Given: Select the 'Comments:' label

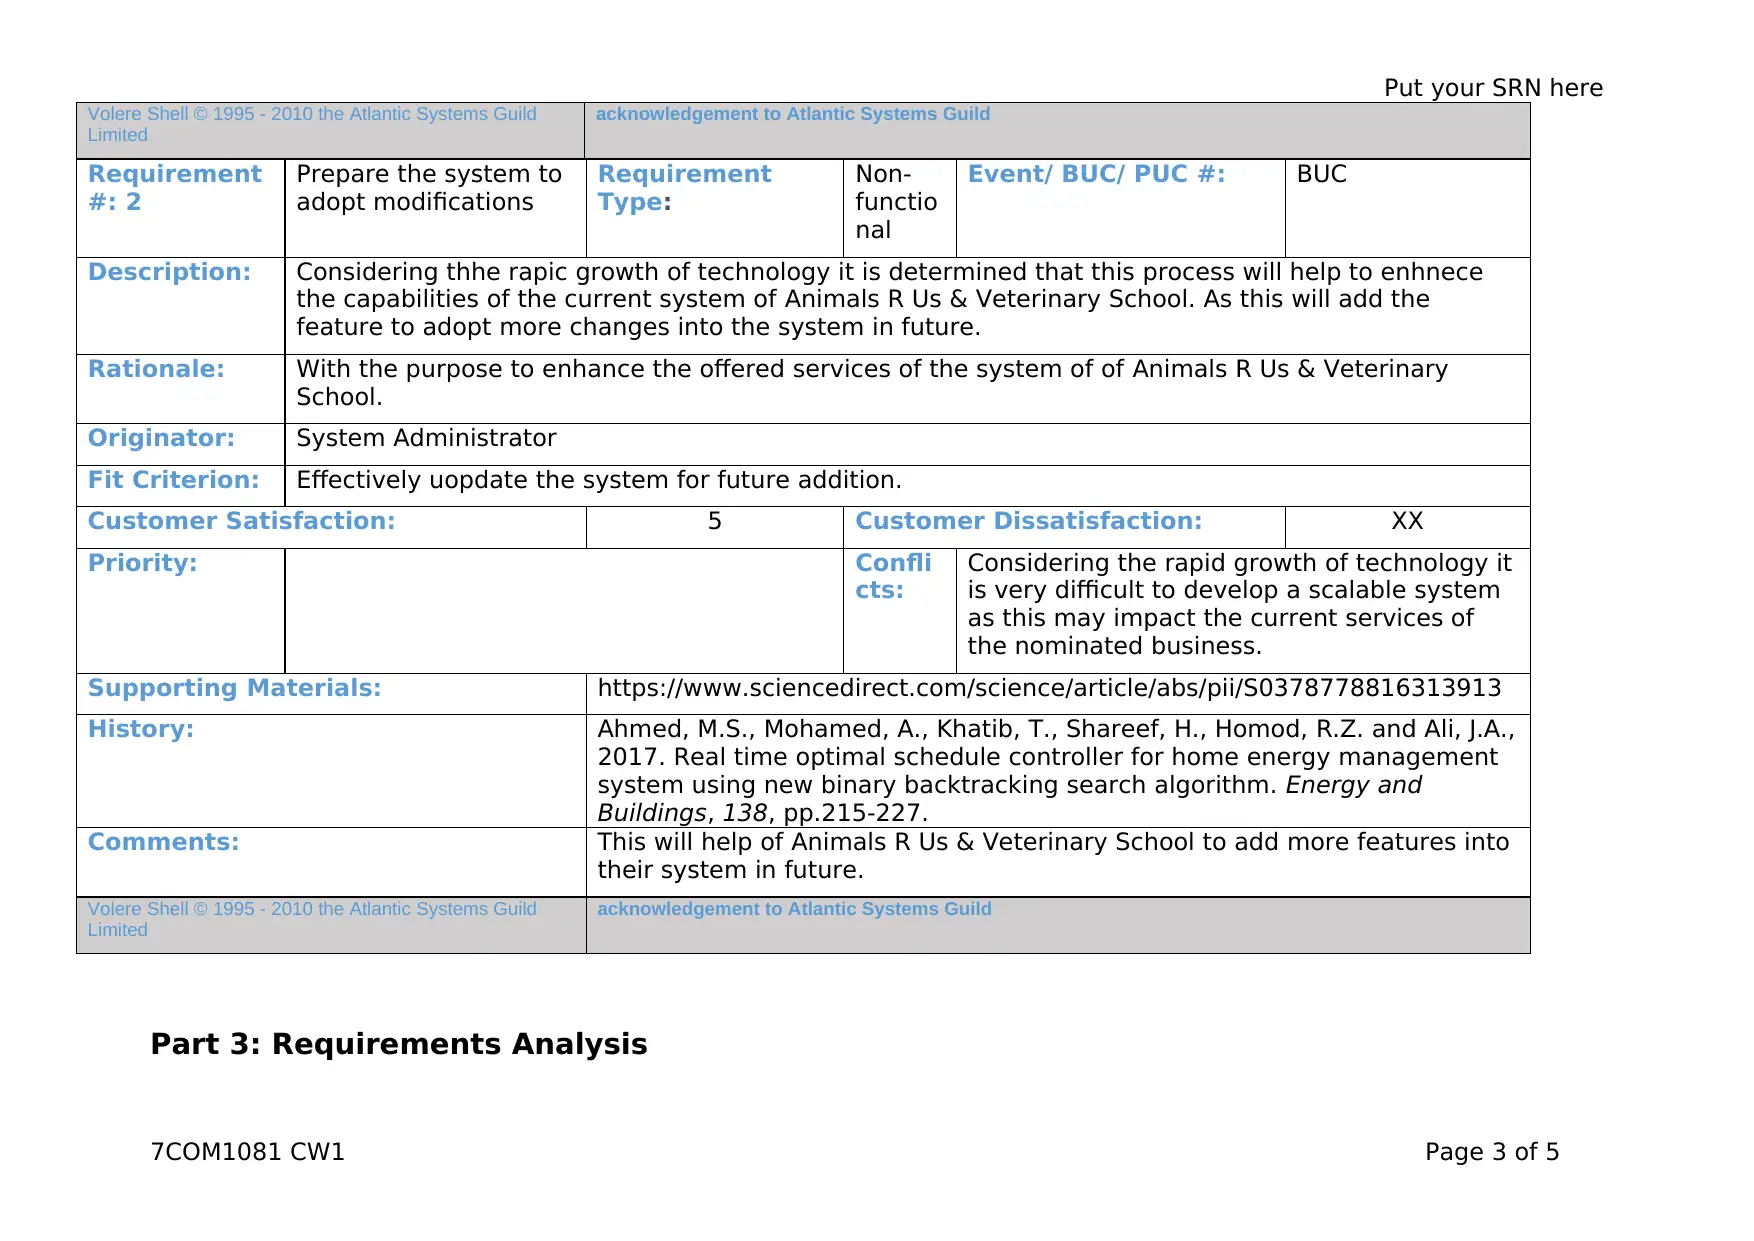Looking at the screenshot, I should point(163,842).
